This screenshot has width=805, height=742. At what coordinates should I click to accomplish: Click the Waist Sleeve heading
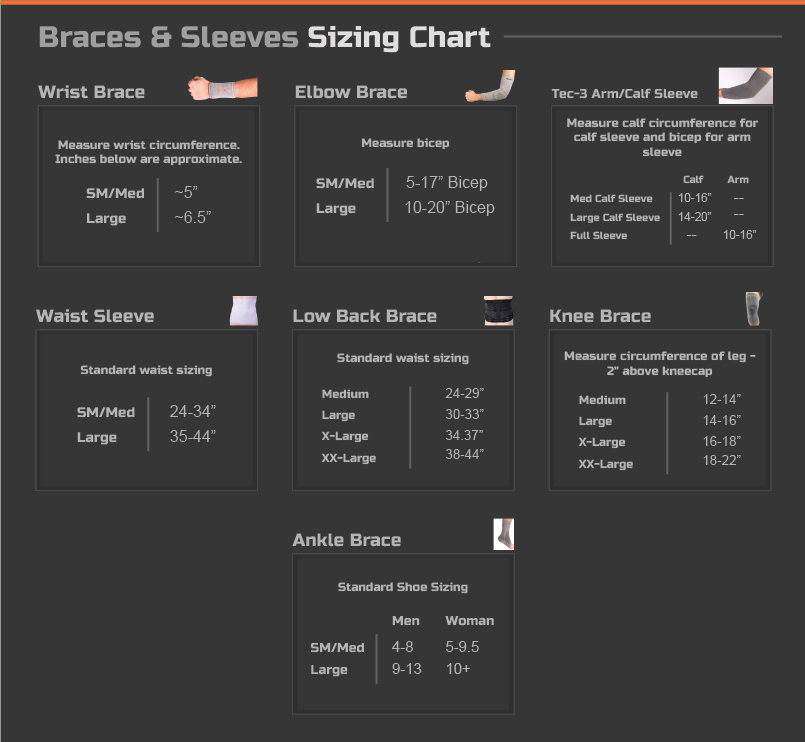coord(95,316)
